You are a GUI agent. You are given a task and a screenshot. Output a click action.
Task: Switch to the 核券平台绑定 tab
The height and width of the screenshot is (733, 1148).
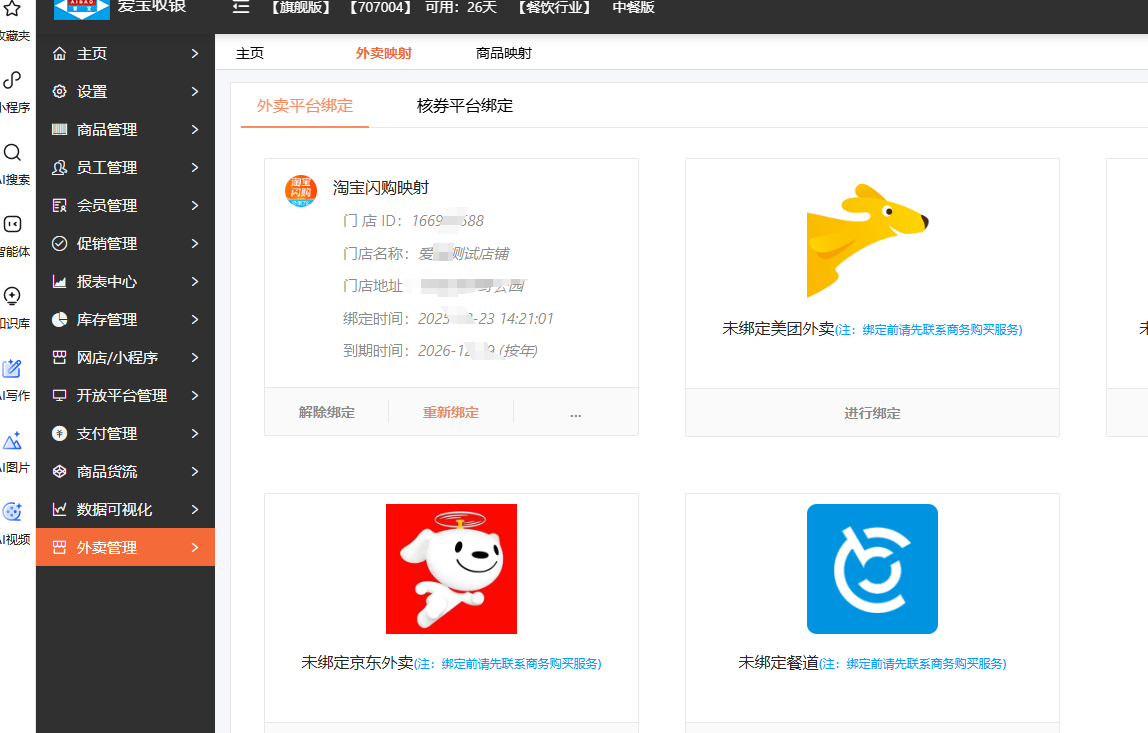[465, 106]
